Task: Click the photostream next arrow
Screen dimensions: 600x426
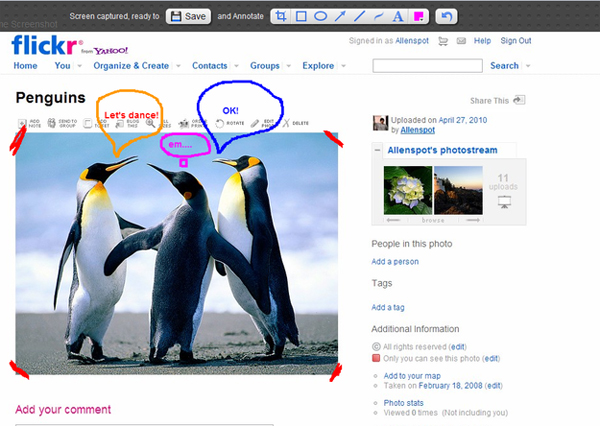Action: click(473, 220)
